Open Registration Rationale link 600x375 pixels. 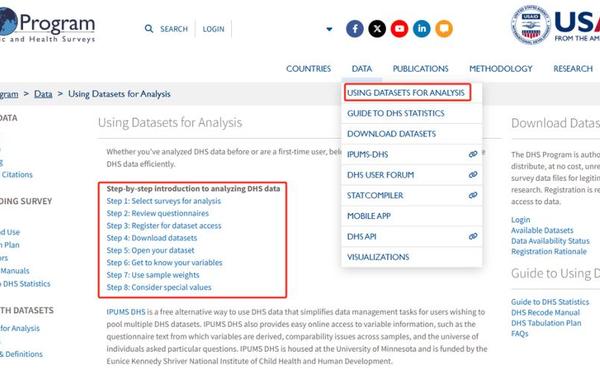coord(549,251)
